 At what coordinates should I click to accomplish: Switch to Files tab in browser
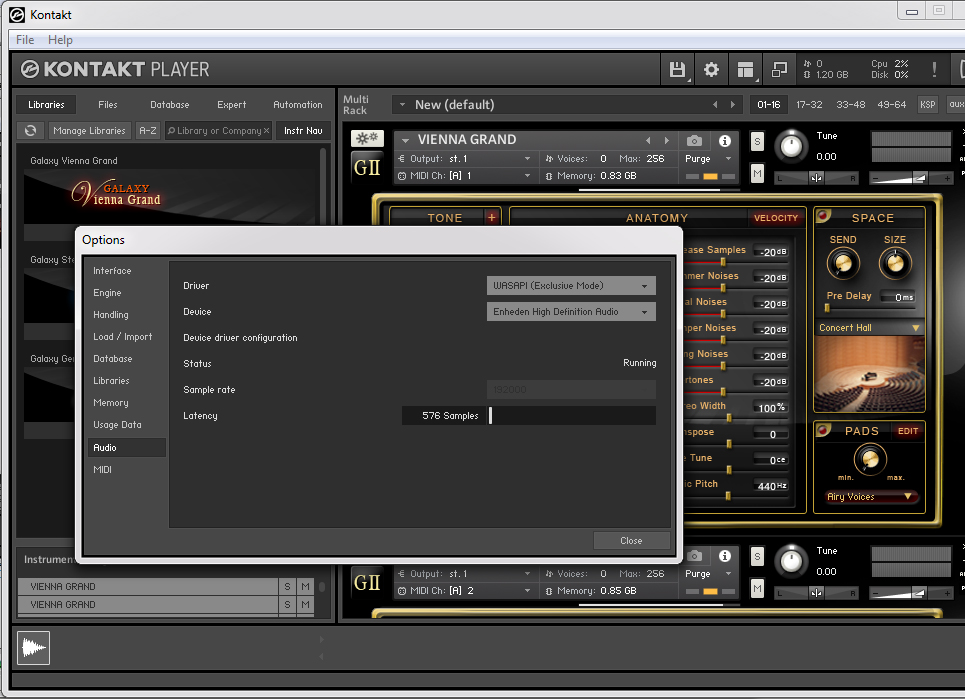[x=108, y=105]
